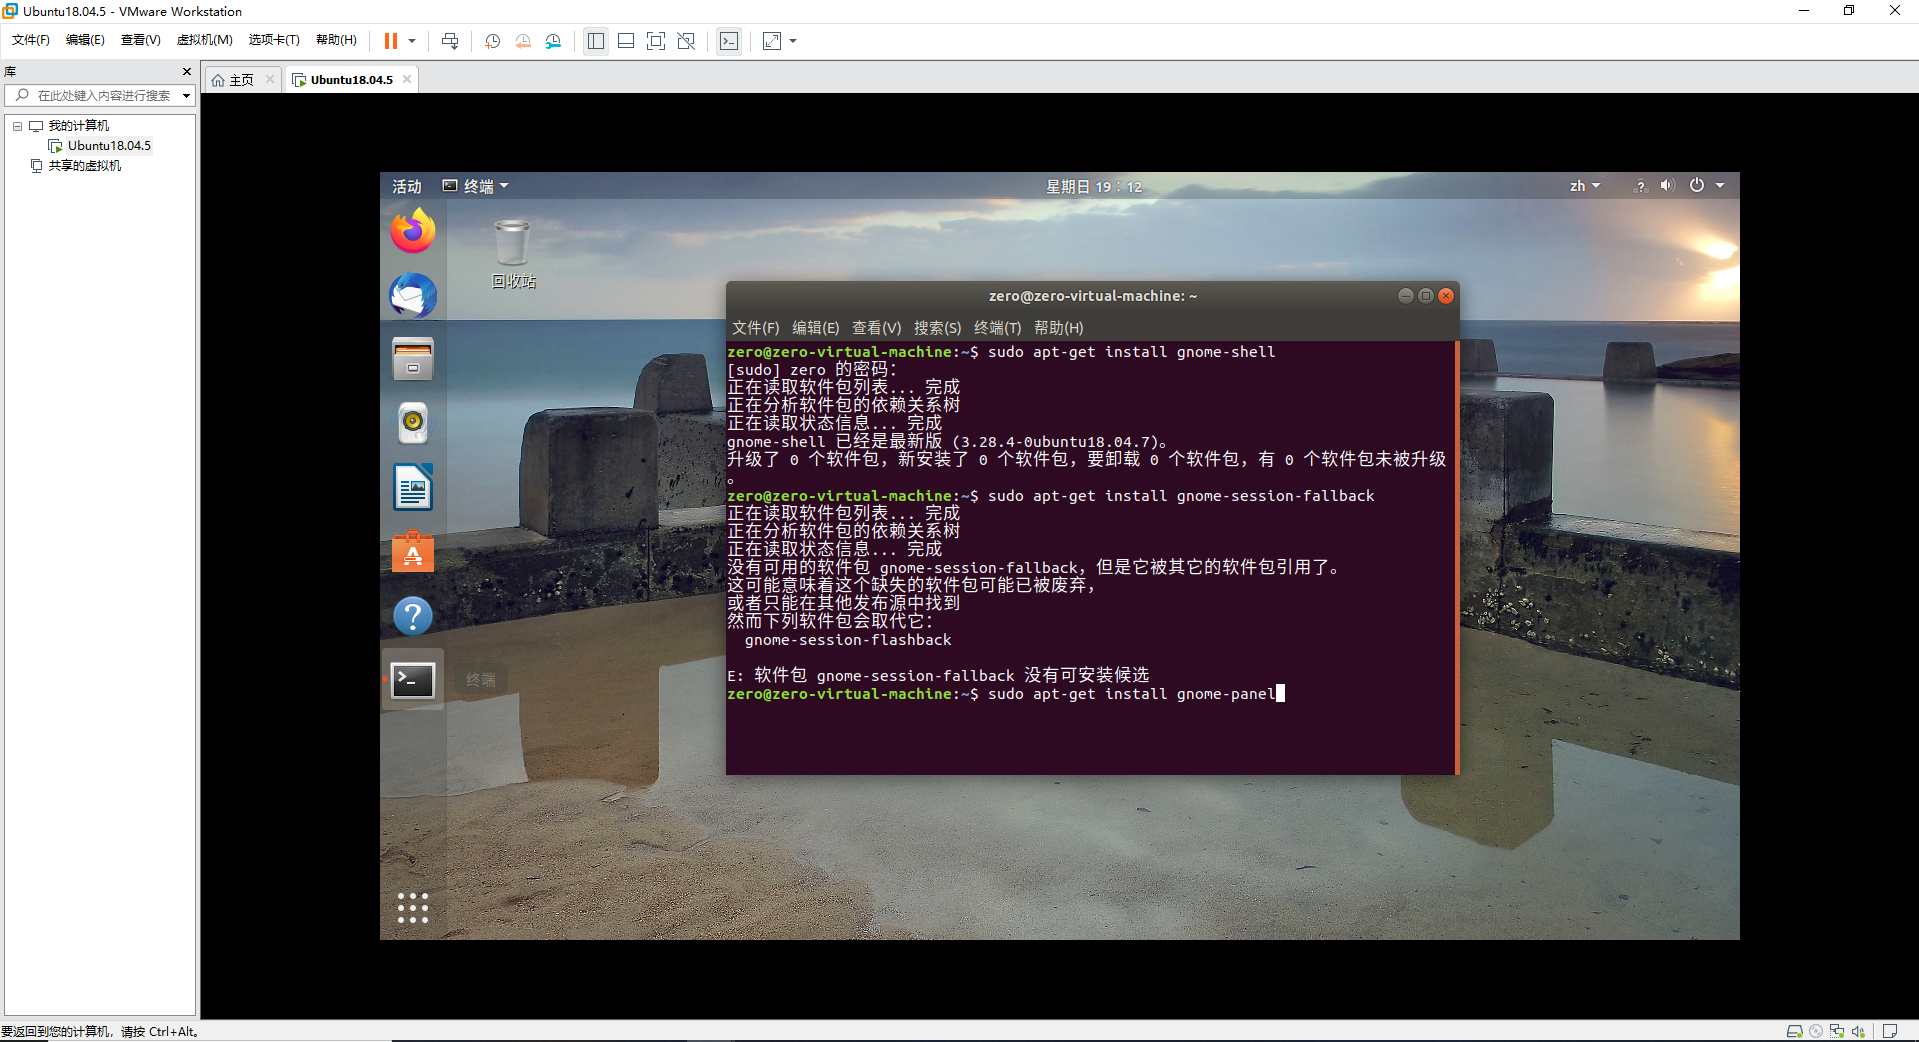Click the message log icon in status bar
1919x1042 pixels.
pyautogui.click(x=1889, y=1031)
